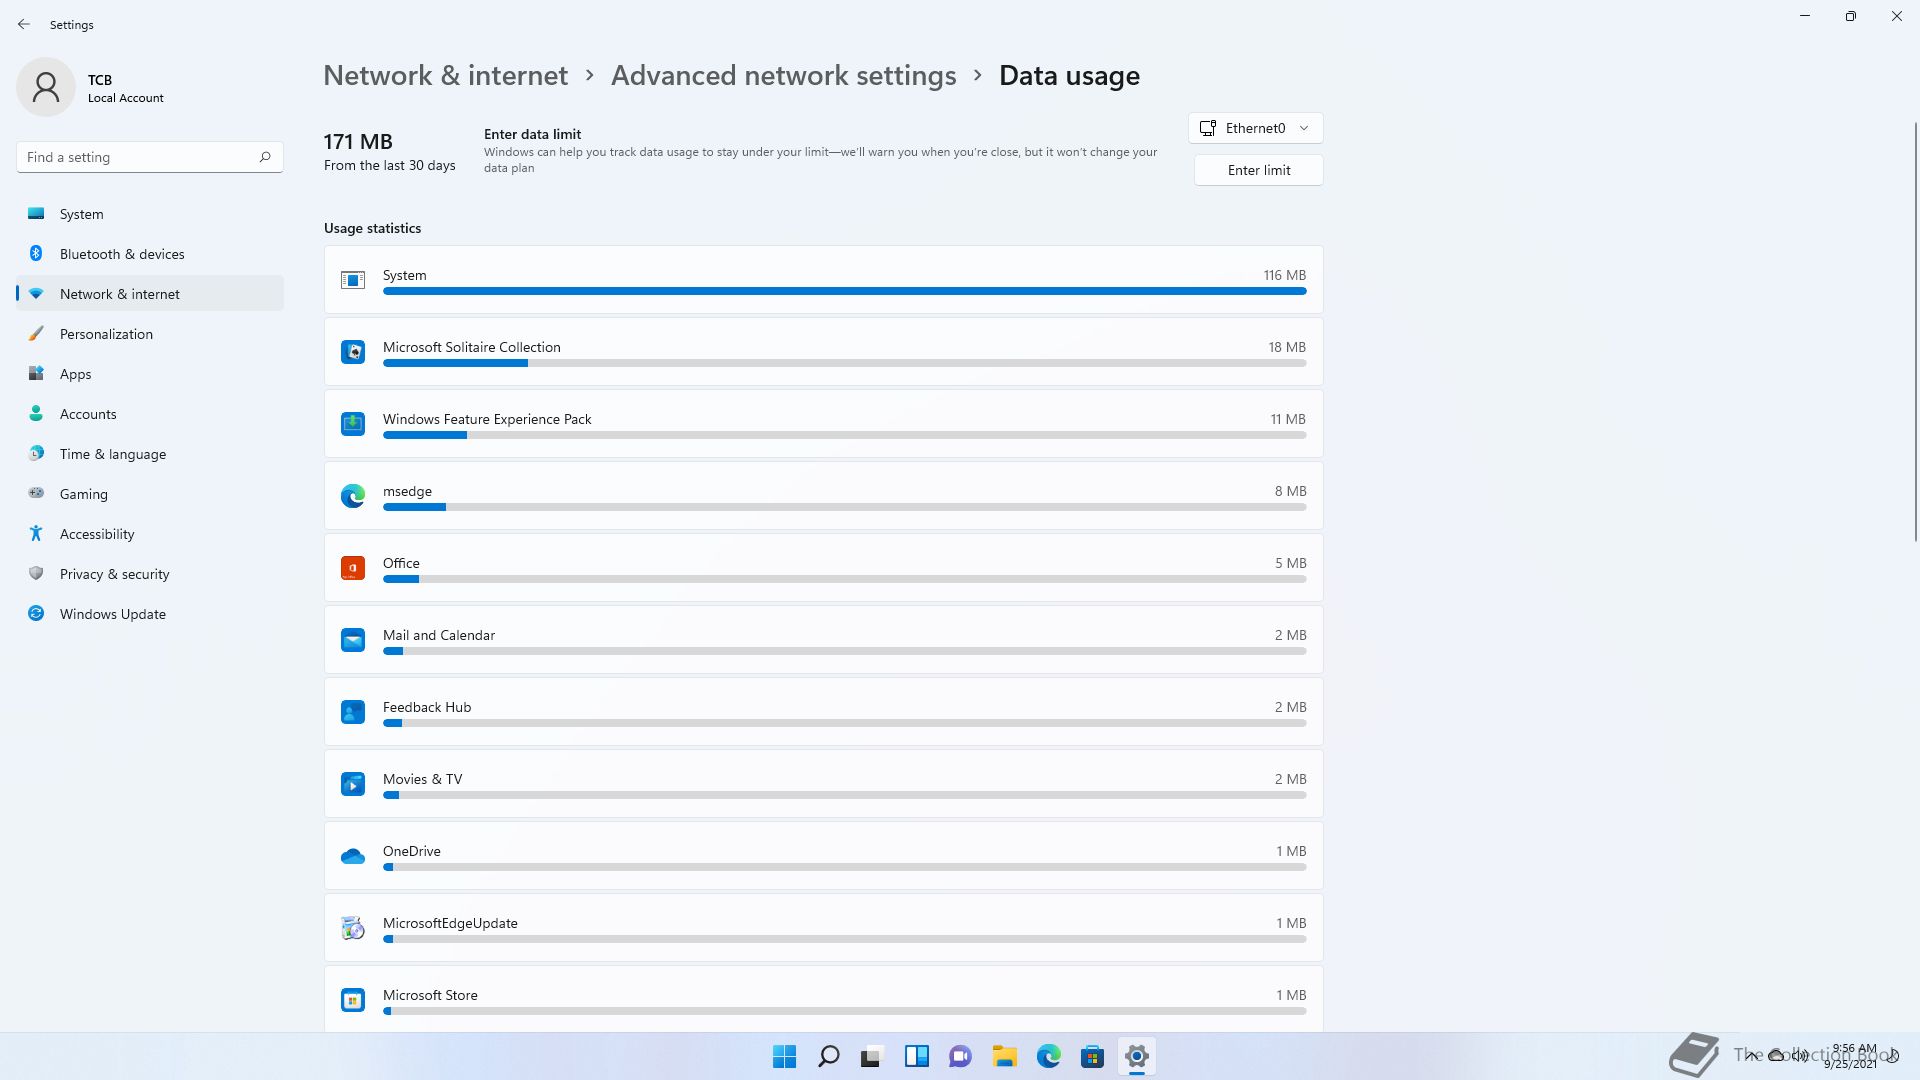Click the Office 5 MB value
Screen dimensions: 1920x1080
point(1290,563)
